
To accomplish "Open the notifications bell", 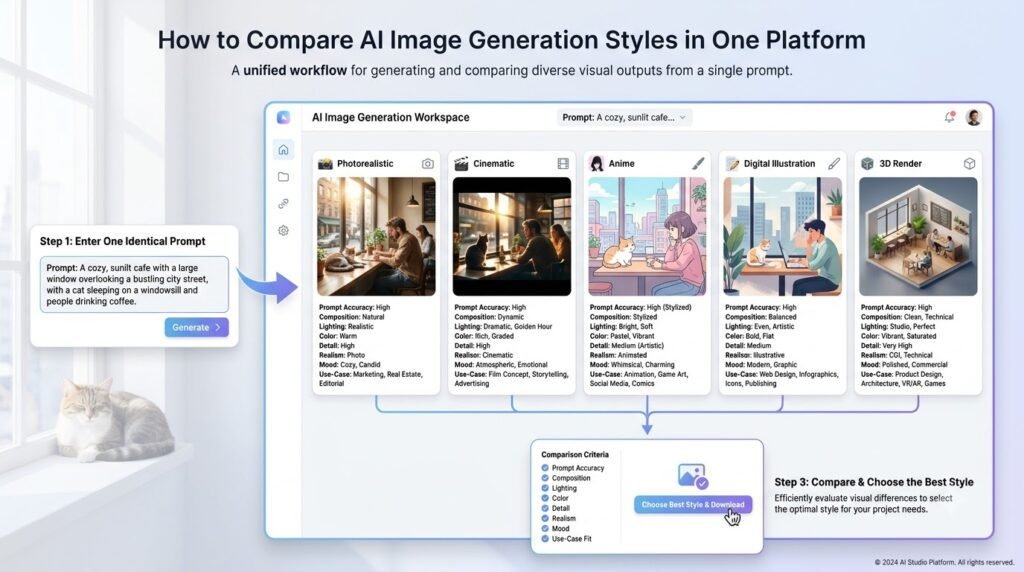I will pyautogui.click(x=950, y=117).
